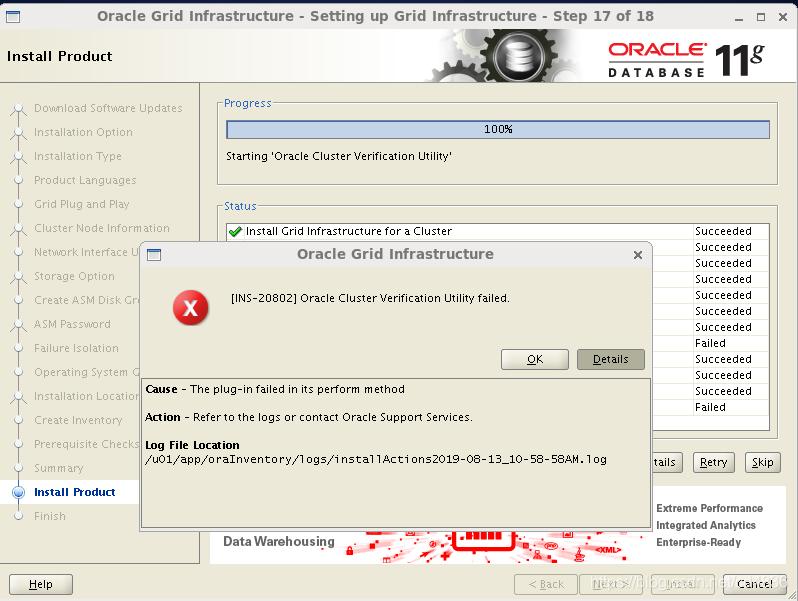Click the 100% progress bar
Viewport: 798px width, 601px height.
coord(498,129)
